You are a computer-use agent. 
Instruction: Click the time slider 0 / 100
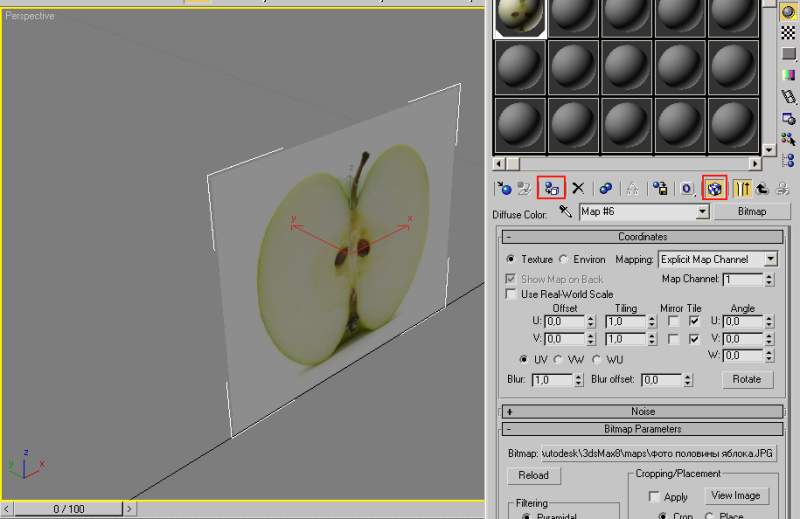pos(69,509)
